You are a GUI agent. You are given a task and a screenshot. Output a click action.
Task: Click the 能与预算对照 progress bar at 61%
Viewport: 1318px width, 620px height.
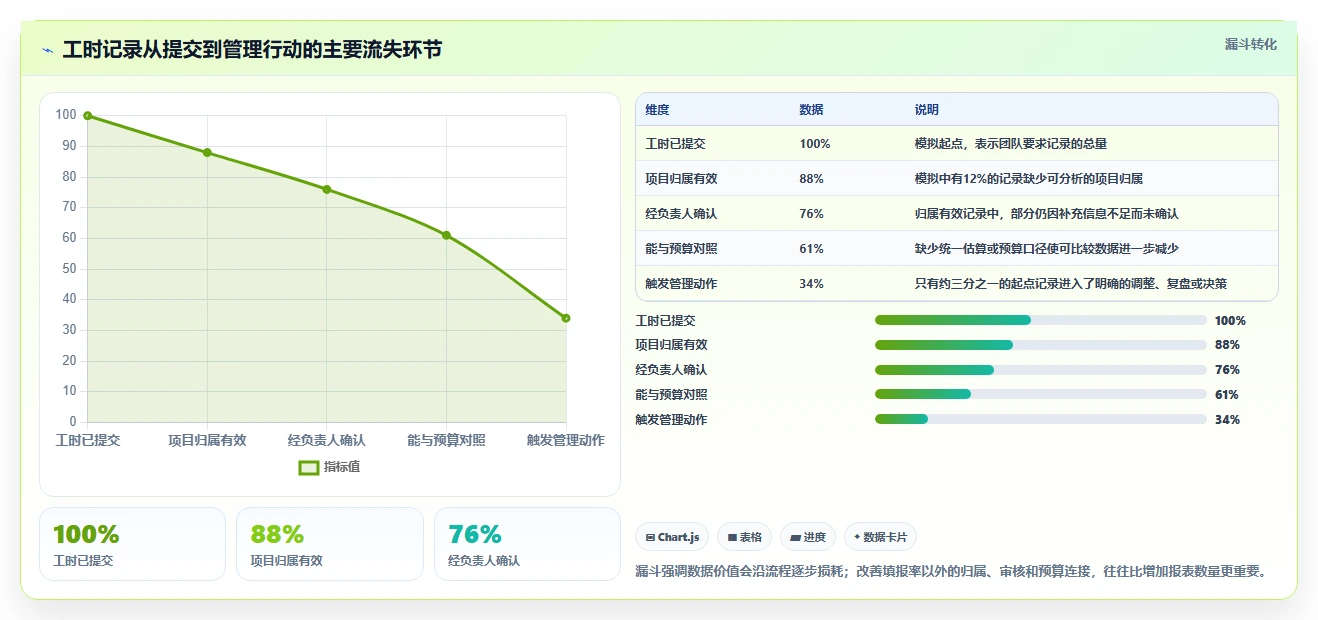click(x=1041, y=394)
